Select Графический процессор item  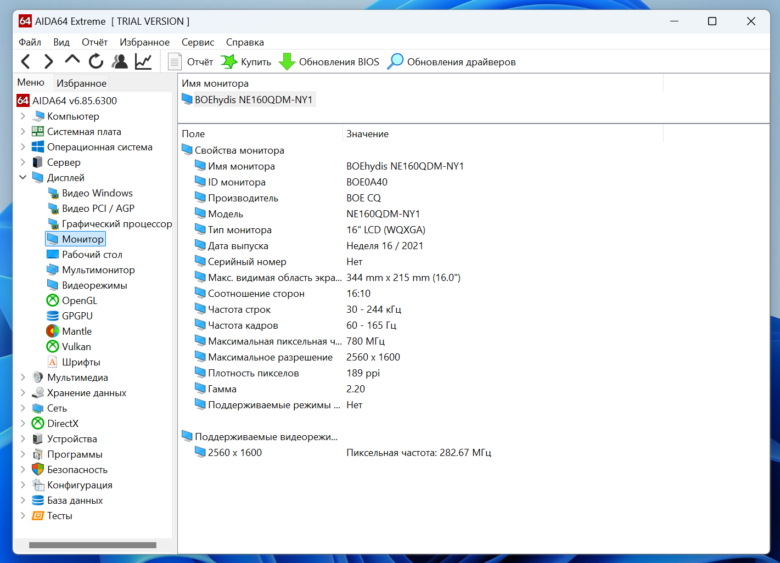(109, 224)
